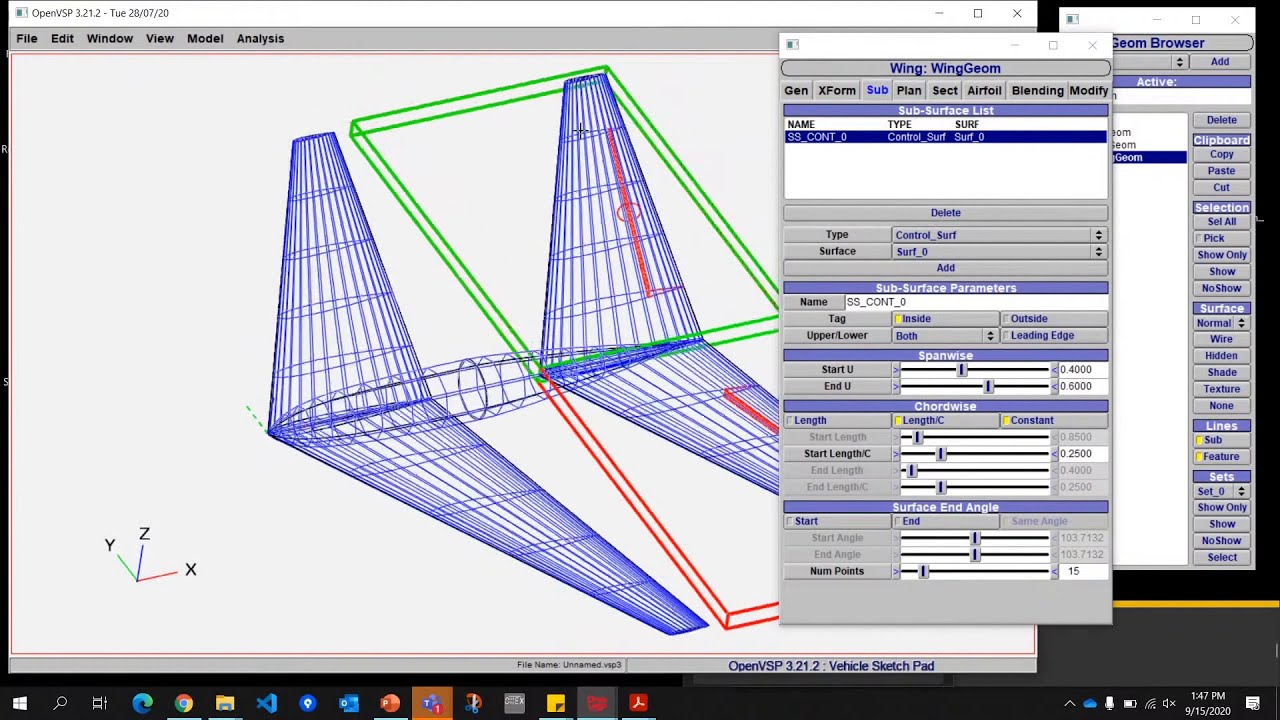Open the sub-surface Type dropdown

(x=999, y=235)
